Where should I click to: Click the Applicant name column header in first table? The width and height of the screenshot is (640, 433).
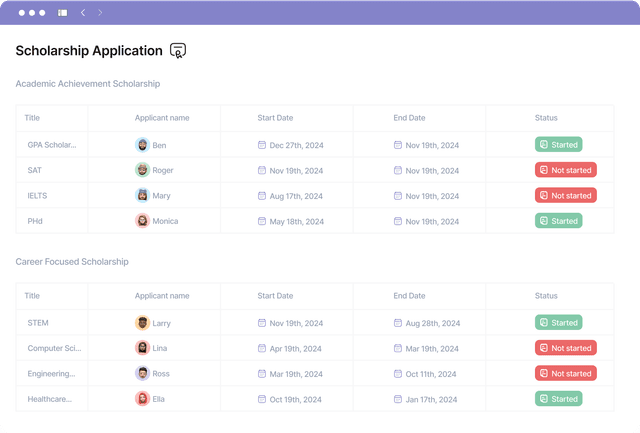tap(162, 118)
